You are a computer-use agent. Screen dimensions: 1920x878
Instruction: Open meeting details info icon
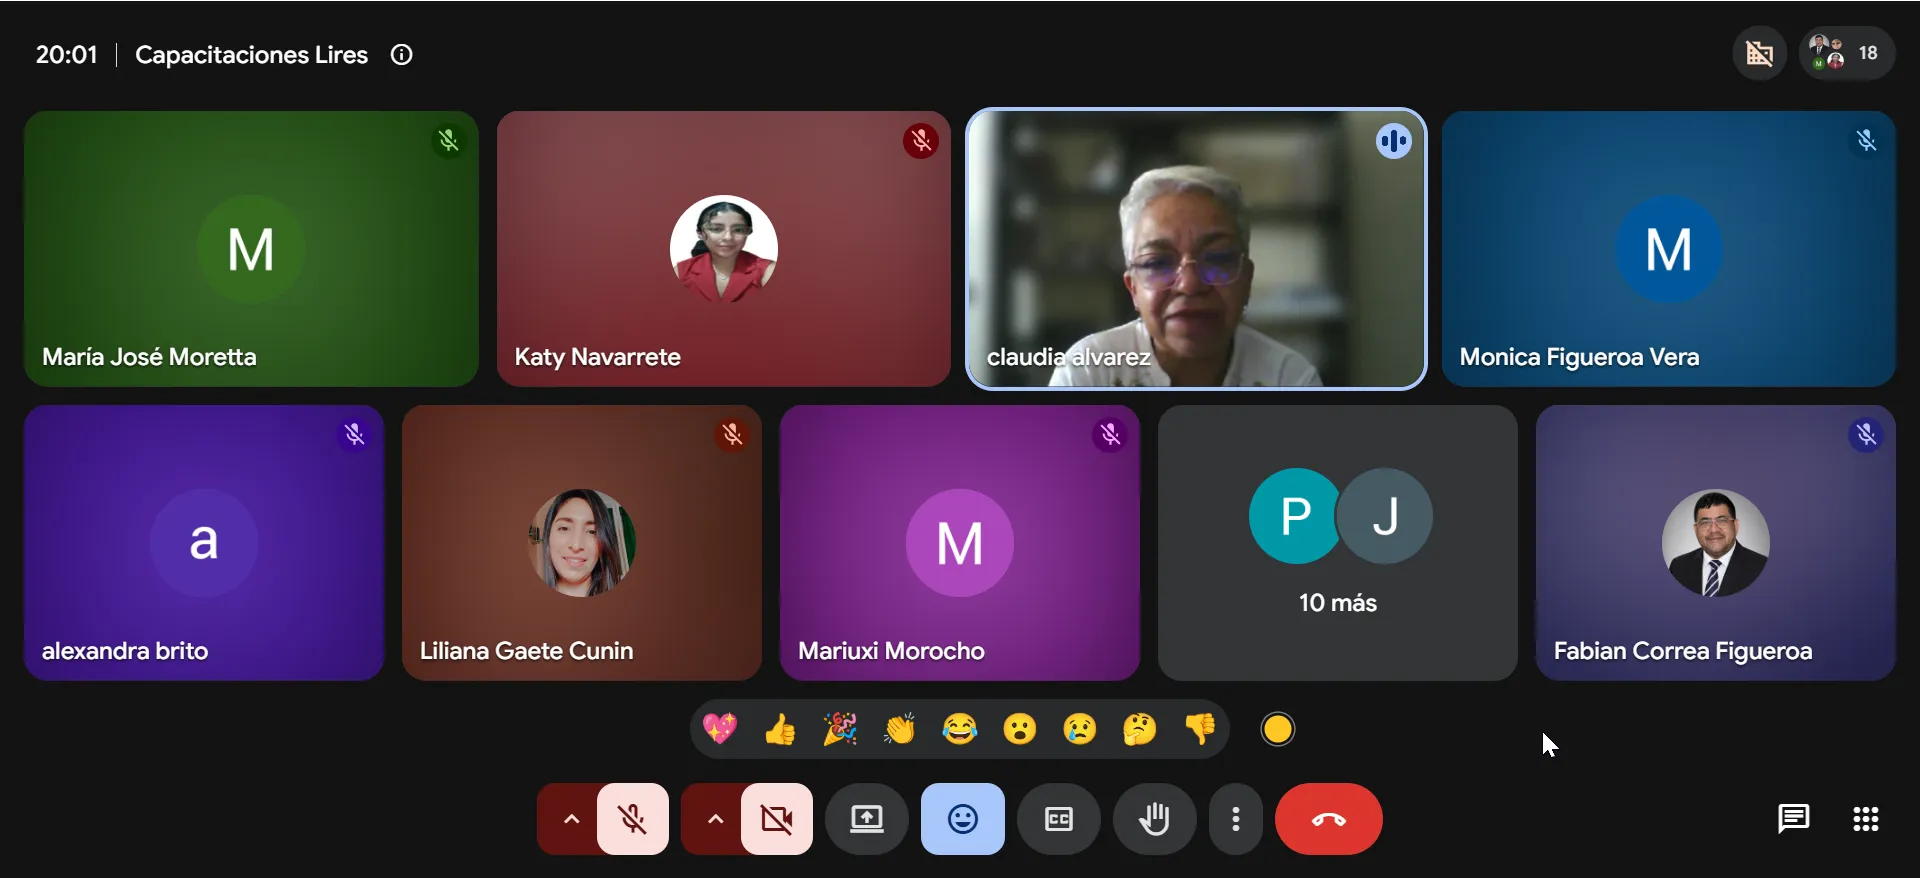click(x=401, y=55)
